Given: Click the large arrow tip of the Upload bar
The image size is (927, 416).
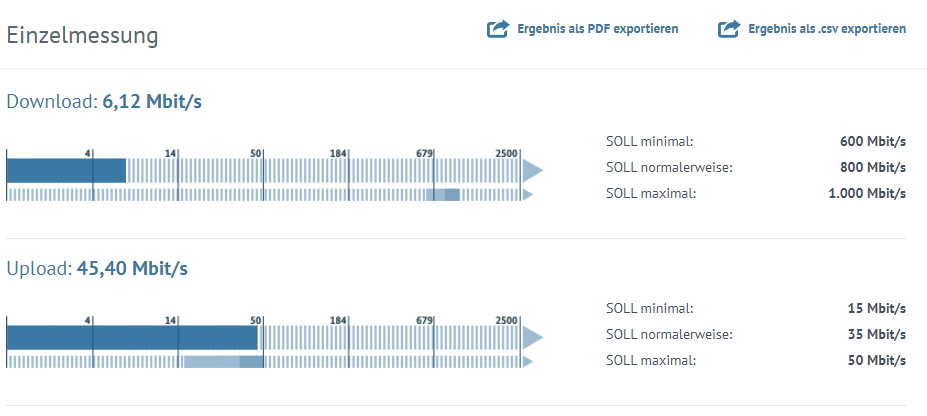Looking at the screenshot, I should click(533, 337).
